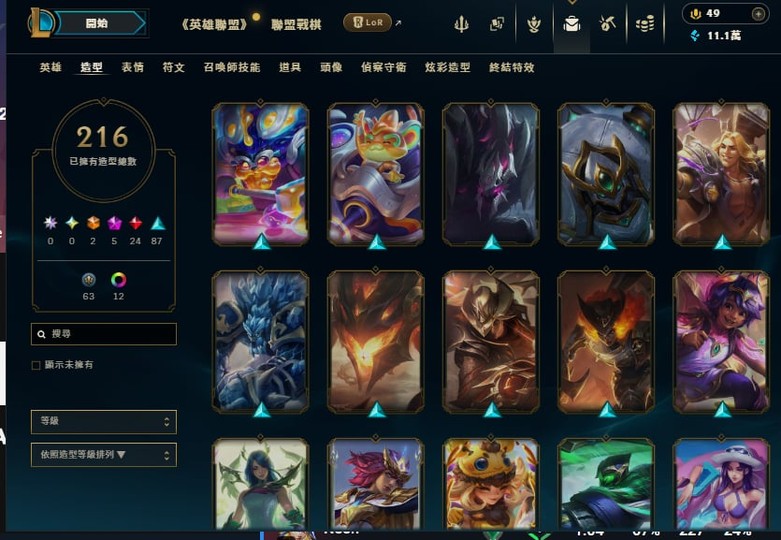Open the 等級 filter dropdown
The image size is (781, 540).
coord(104,421)
